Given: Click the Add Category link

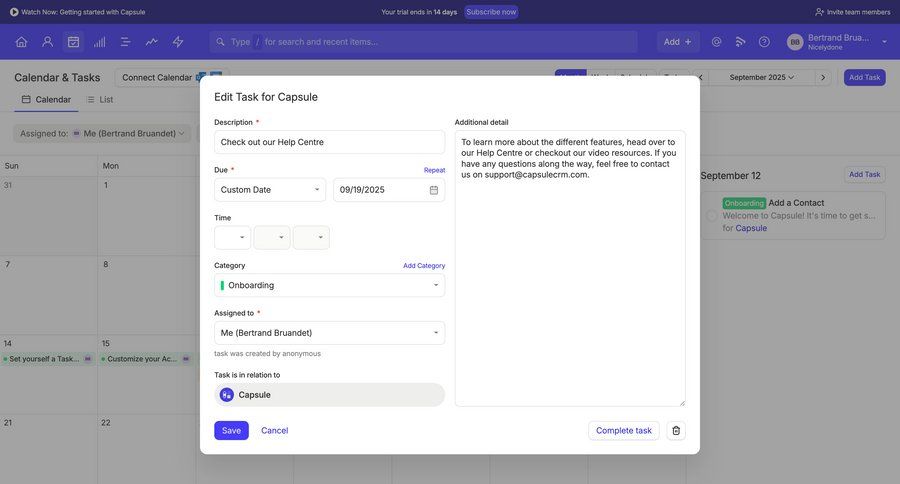Looking at the screenshot, I should pyautogui.click(x=424, y=266).
